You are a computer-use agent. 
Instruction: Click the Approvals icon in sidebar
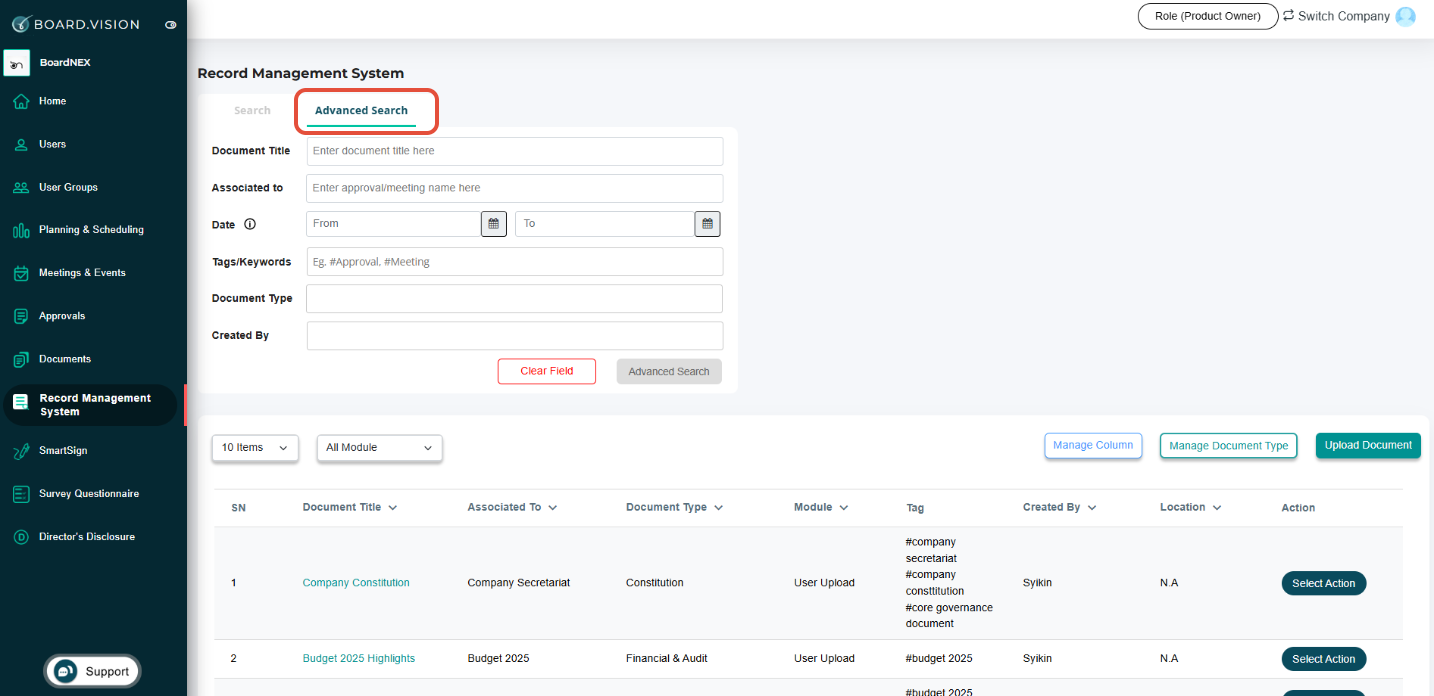(x=20, y=316)
